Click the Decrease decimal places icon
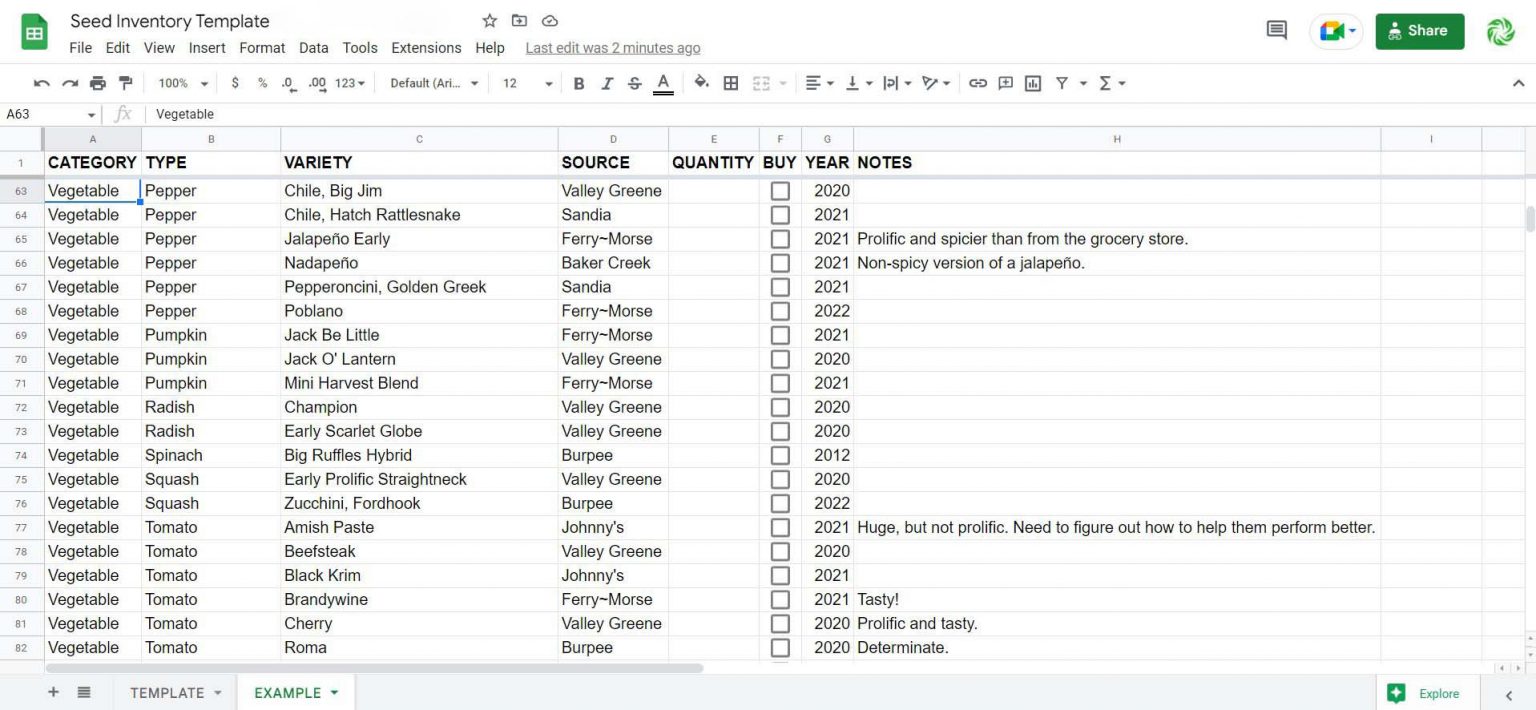The width and height of the screenshot is (1536, 710). pyautogui.click(x=289, y=83)
